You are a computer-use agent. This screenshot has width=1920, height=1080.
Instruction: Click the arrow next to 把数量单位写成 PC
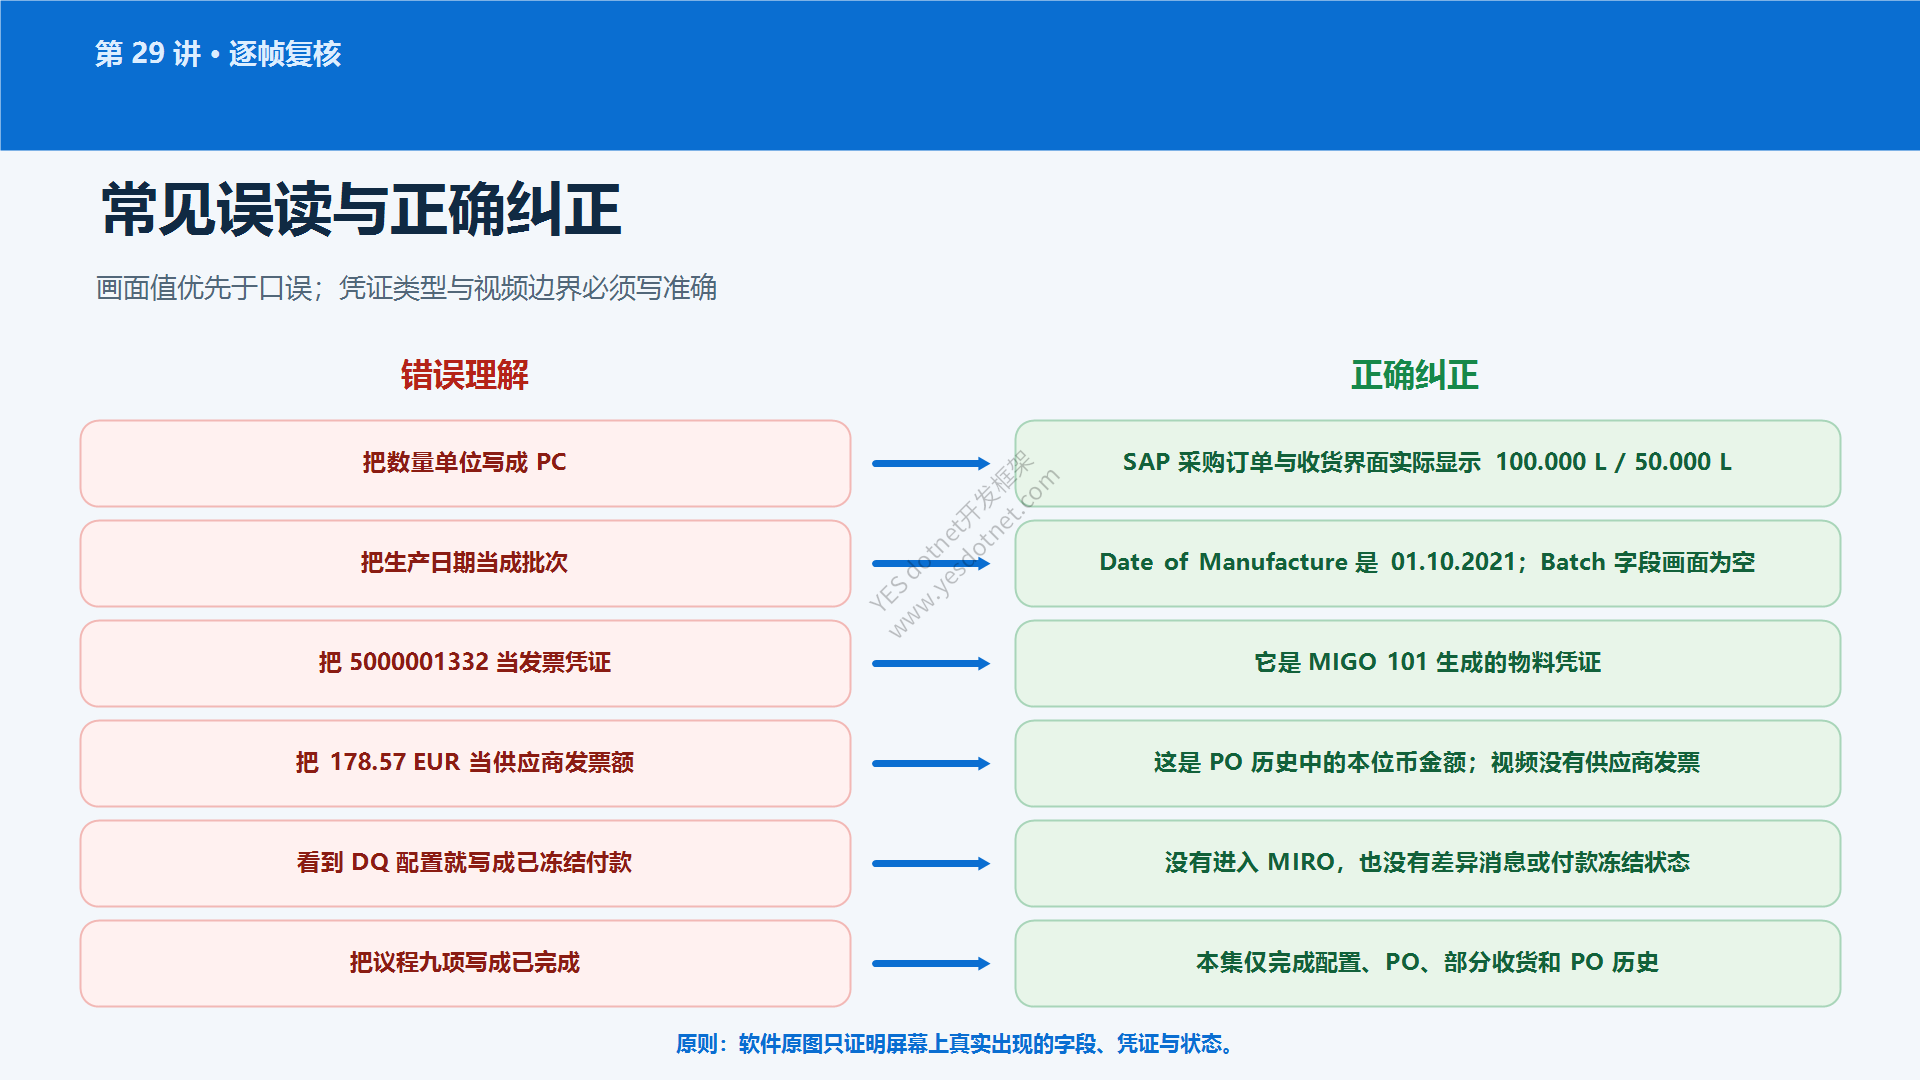pos(931,463)
